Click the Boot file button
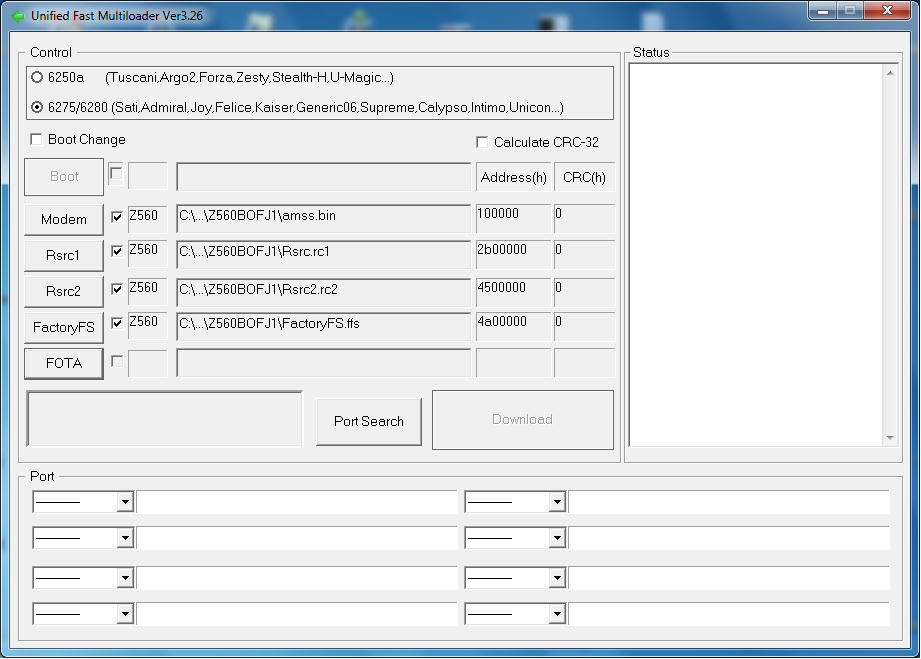 pyautogui.click(x=64, y=176)
